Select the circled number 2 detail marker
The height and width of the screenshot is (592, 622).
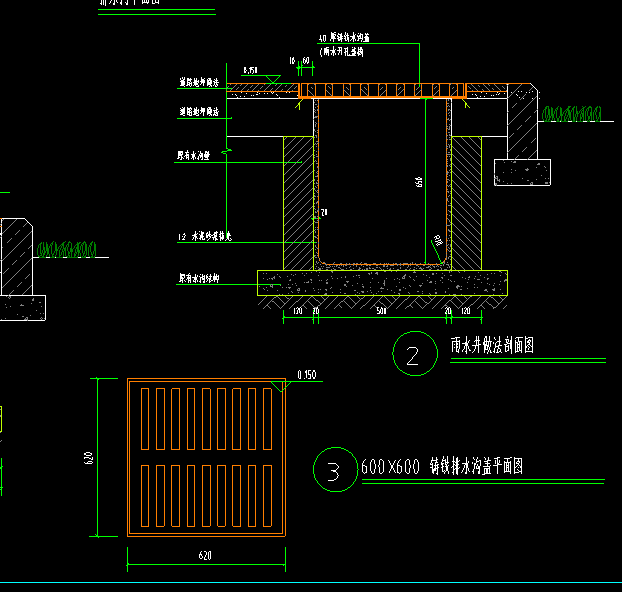click(415, 354)
